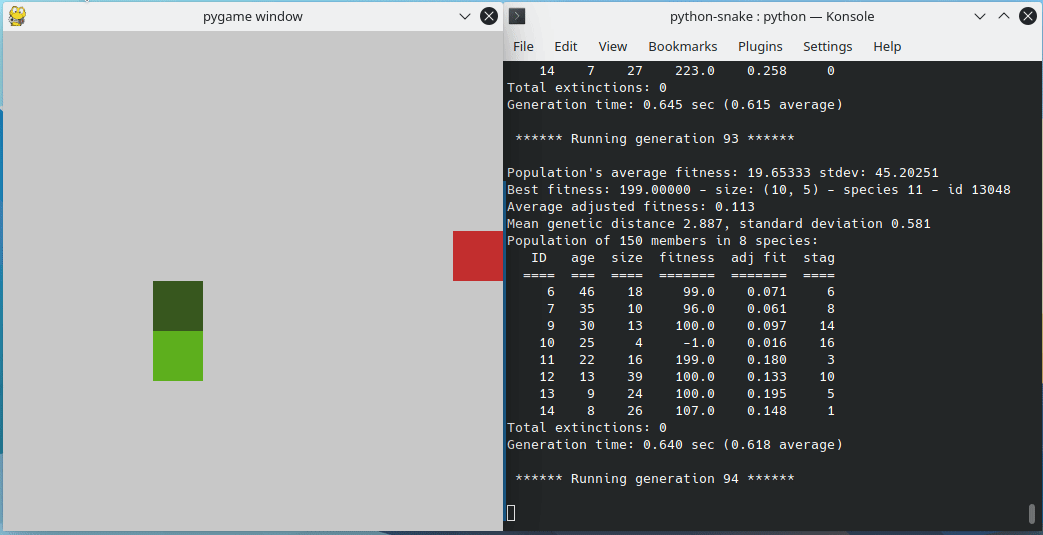Open the View menu in Konsole
1043x535 pixels.
[613, 47]
